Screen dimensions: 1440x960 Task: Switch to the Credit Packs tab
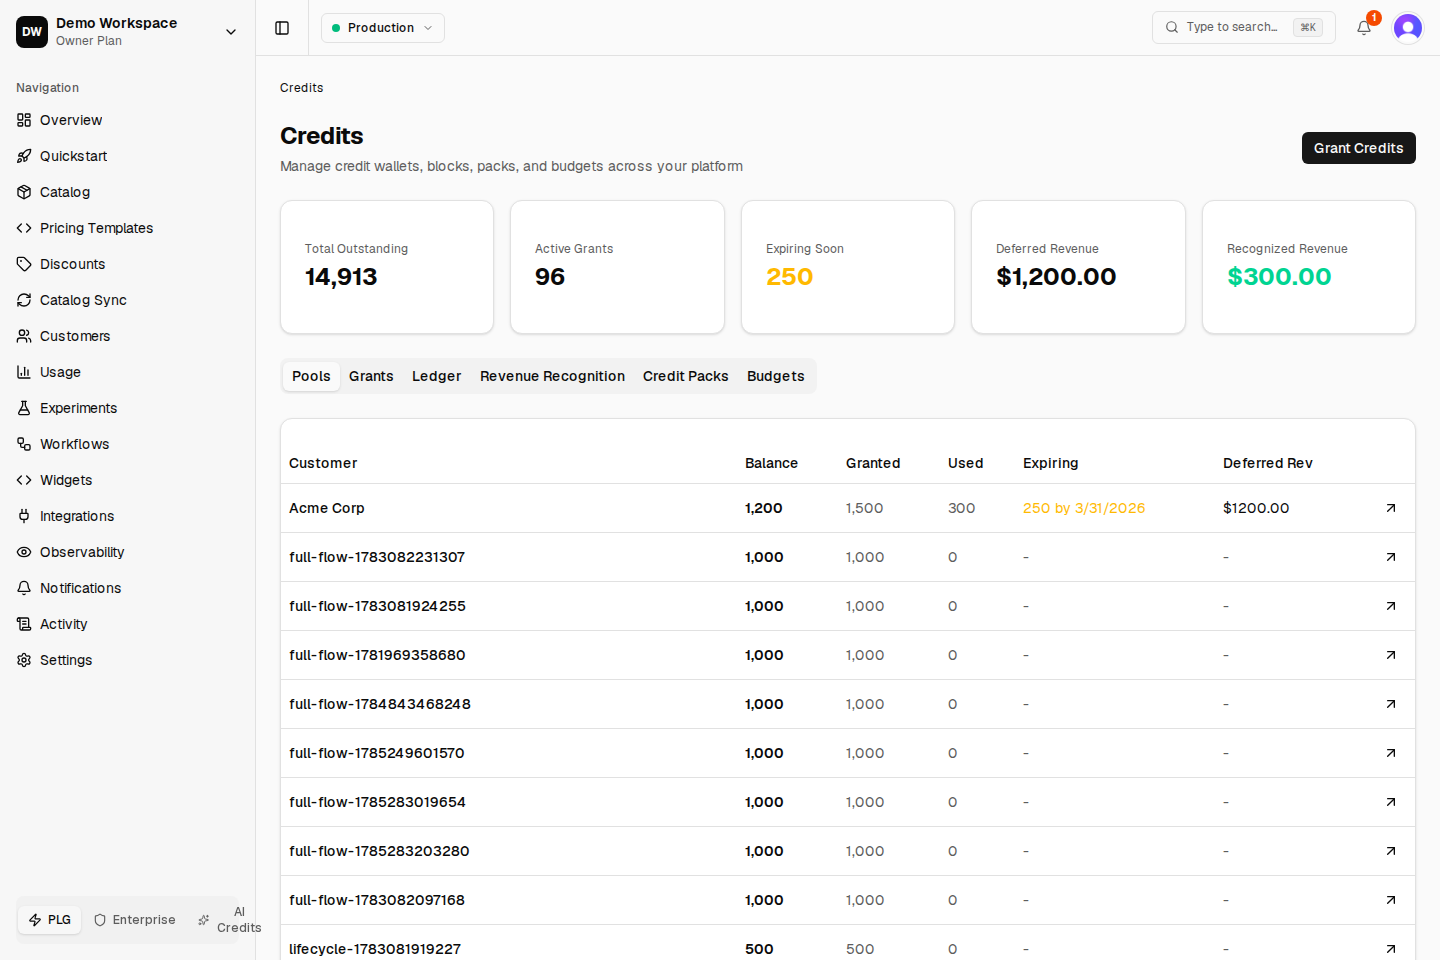[x=686, y=376]
